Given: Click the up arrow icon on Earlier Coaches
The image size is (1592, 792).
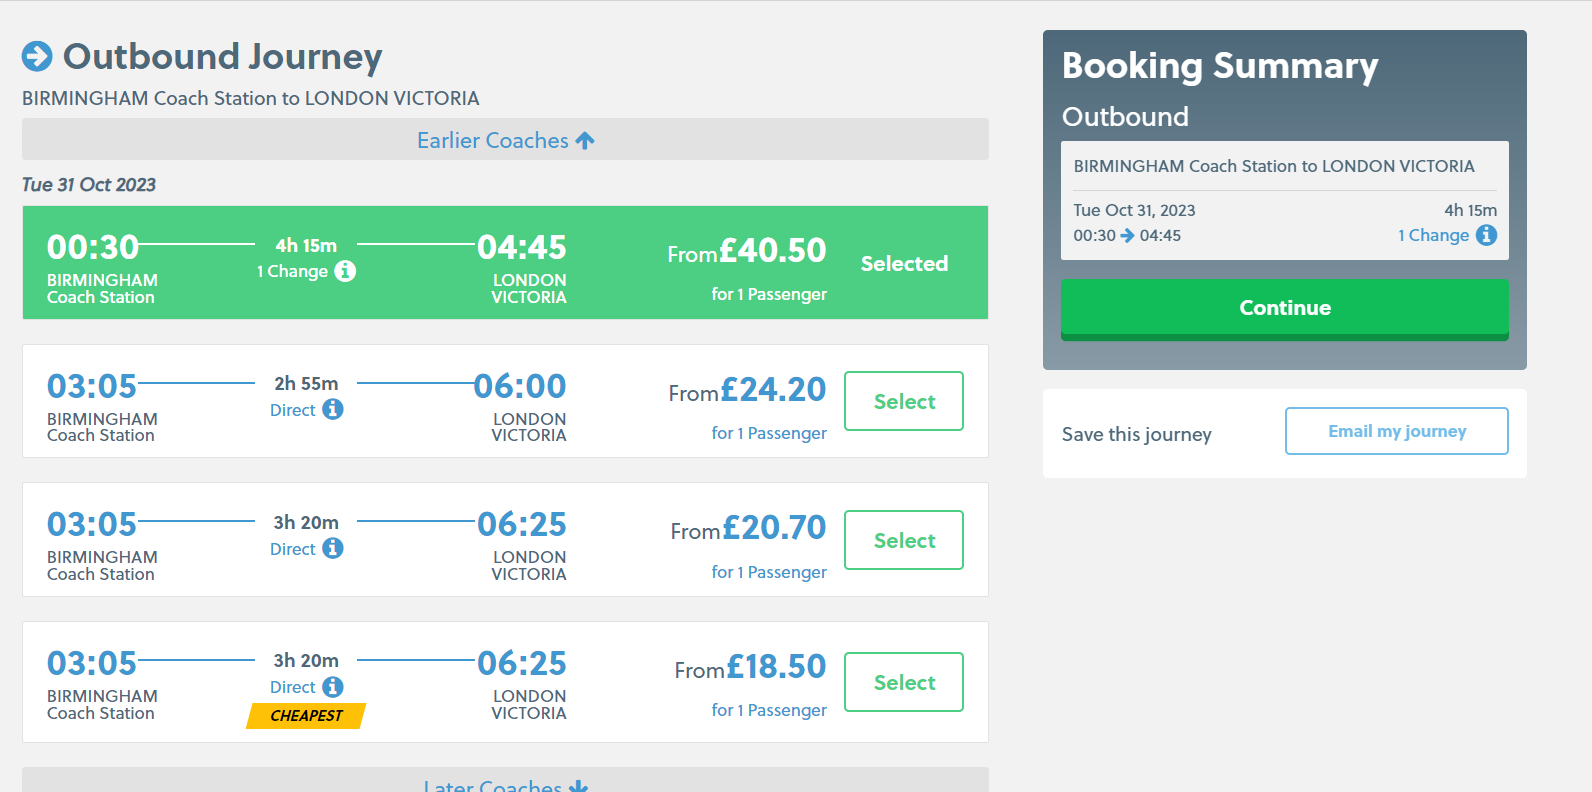Looking at the screenshot, I should 585,141.
